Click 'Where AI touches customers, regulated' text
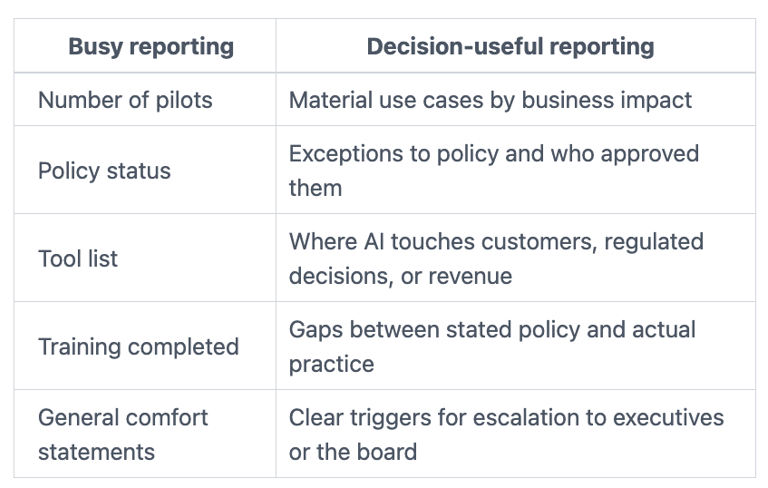 496,242
